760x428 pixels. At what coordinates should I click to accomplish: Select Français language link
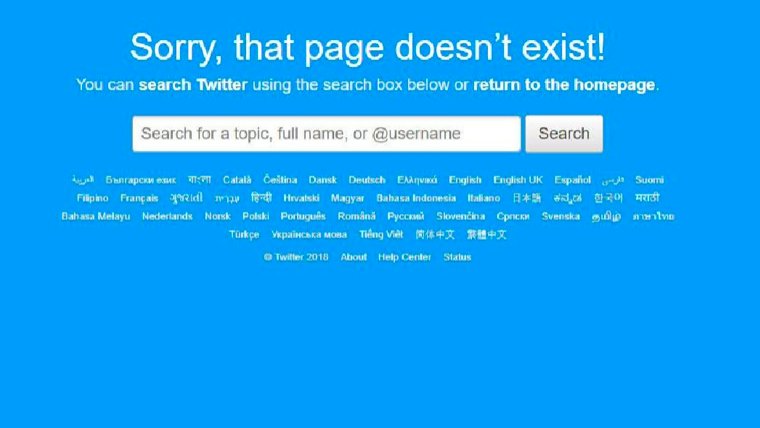(139, 198)
